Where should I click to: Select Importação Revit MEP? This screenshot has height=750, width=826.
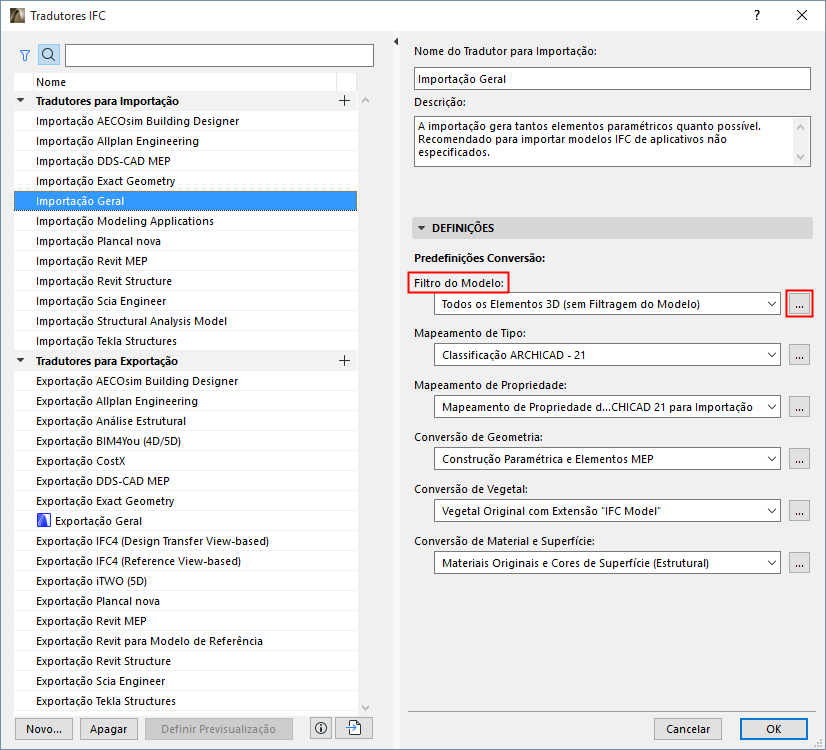185,261
